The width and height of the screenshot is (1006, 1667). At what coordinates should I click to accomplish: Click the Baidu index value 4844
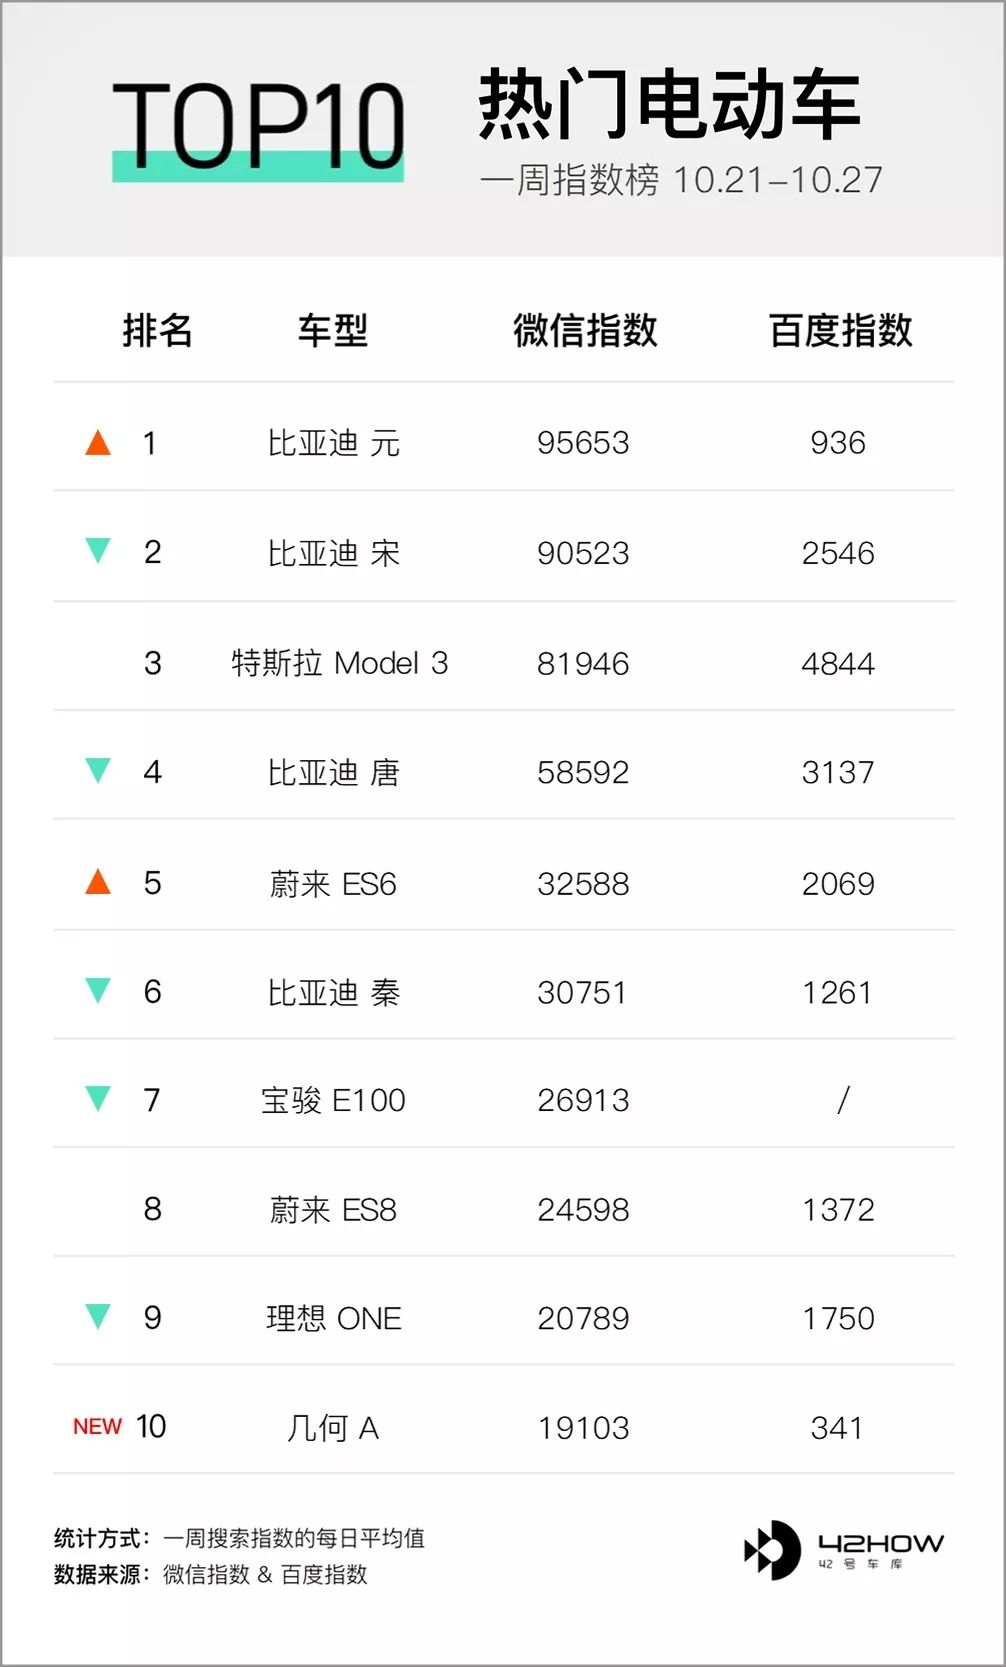838,664
